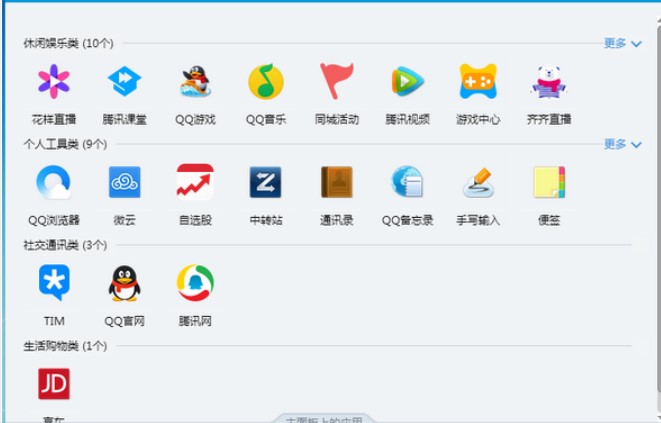Expand 更多 in 休闲娱乐类 section

pos(623,43)
